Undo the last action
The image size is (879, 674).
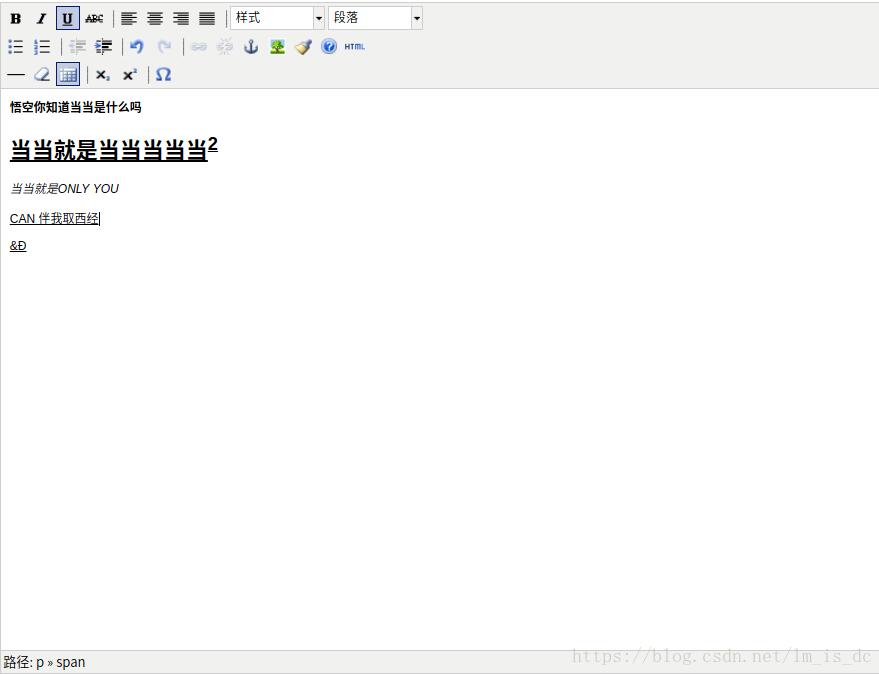(x=136, y=47)
